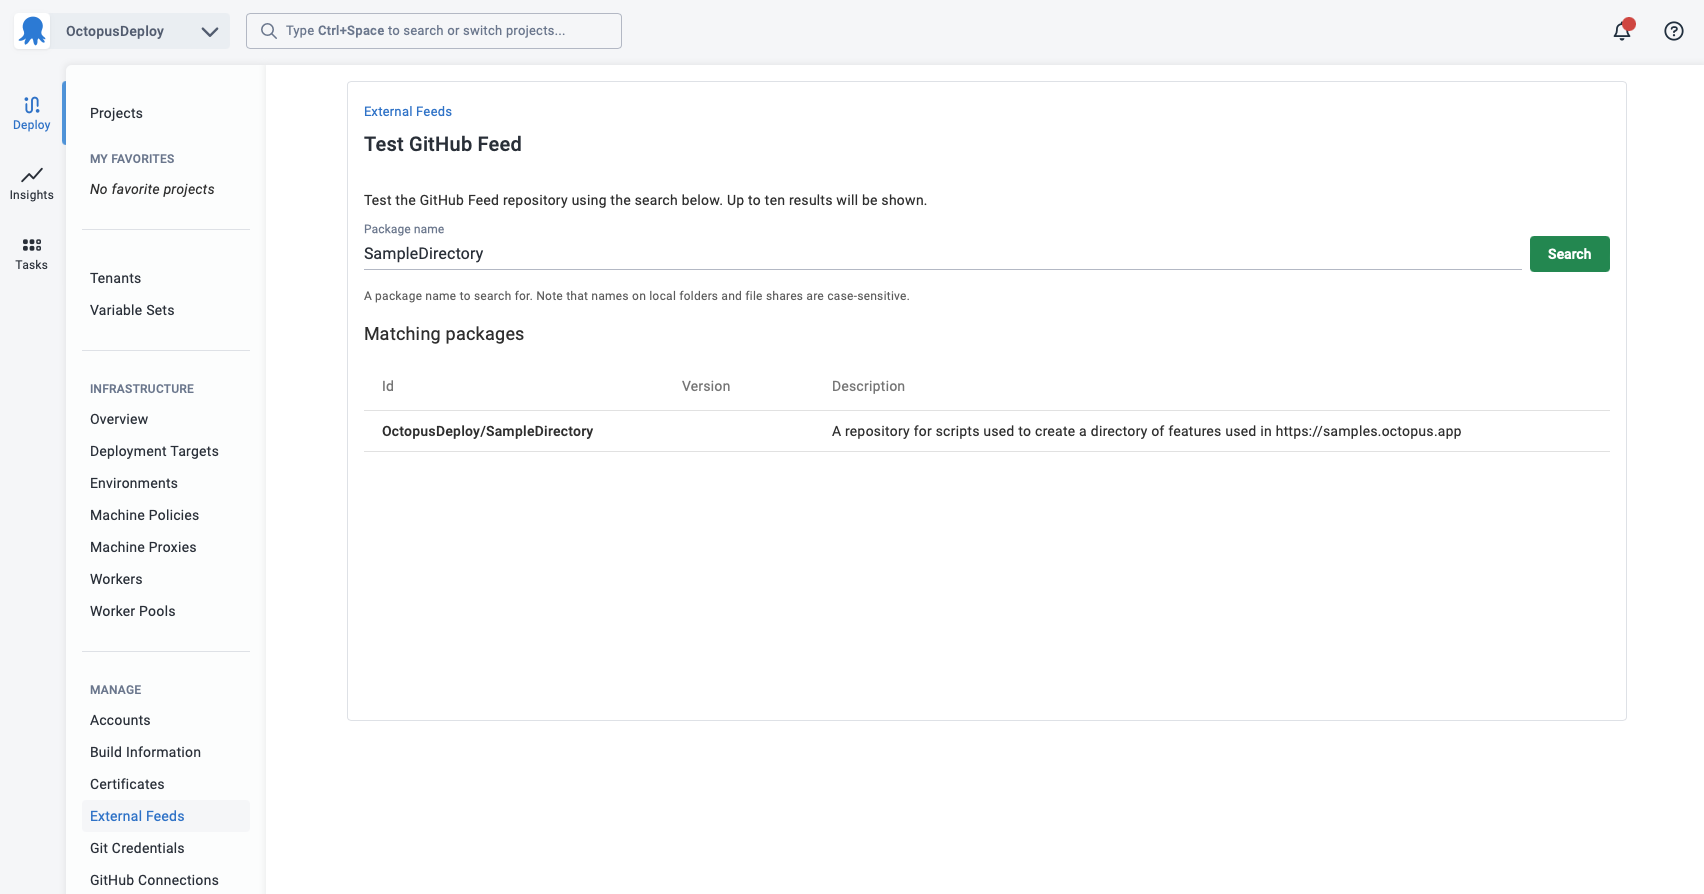This screenshot has width=1704, height=894.
Task: Click the Test GitHub Feed title
Action: 443,144
